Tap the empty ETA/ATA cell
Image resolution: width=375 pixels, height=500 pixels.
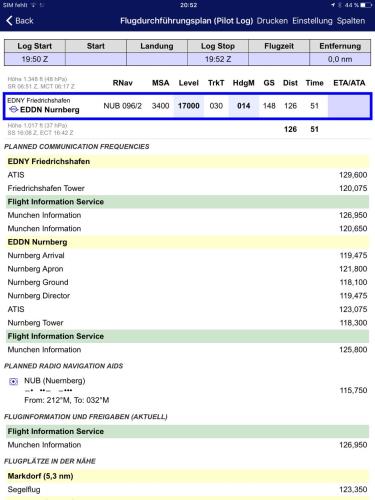[349, 106]
